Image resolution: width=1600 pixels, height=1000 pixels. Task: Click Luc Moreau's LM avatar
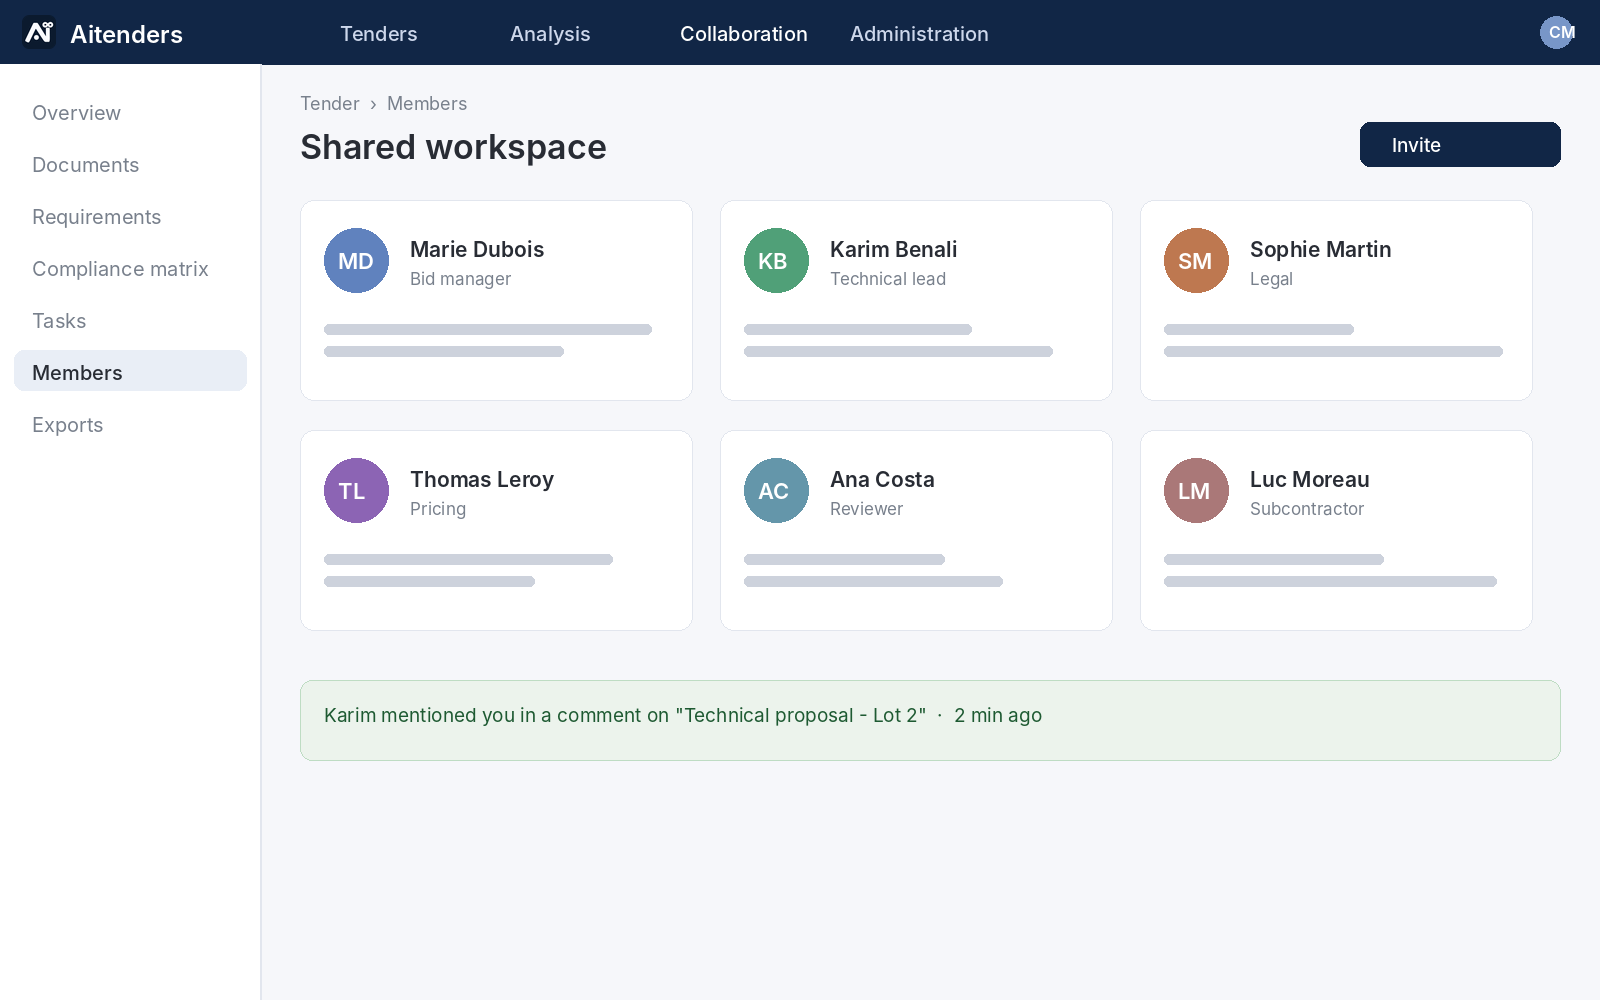tap(1196, 491)
